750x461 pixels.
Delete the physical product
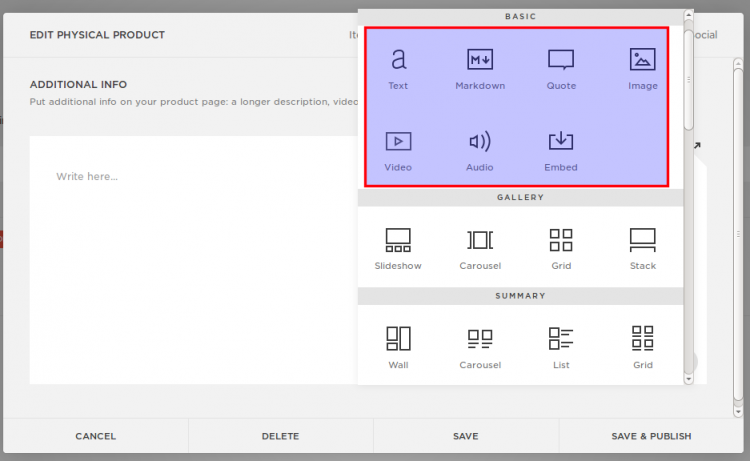(x=280, y=436)
